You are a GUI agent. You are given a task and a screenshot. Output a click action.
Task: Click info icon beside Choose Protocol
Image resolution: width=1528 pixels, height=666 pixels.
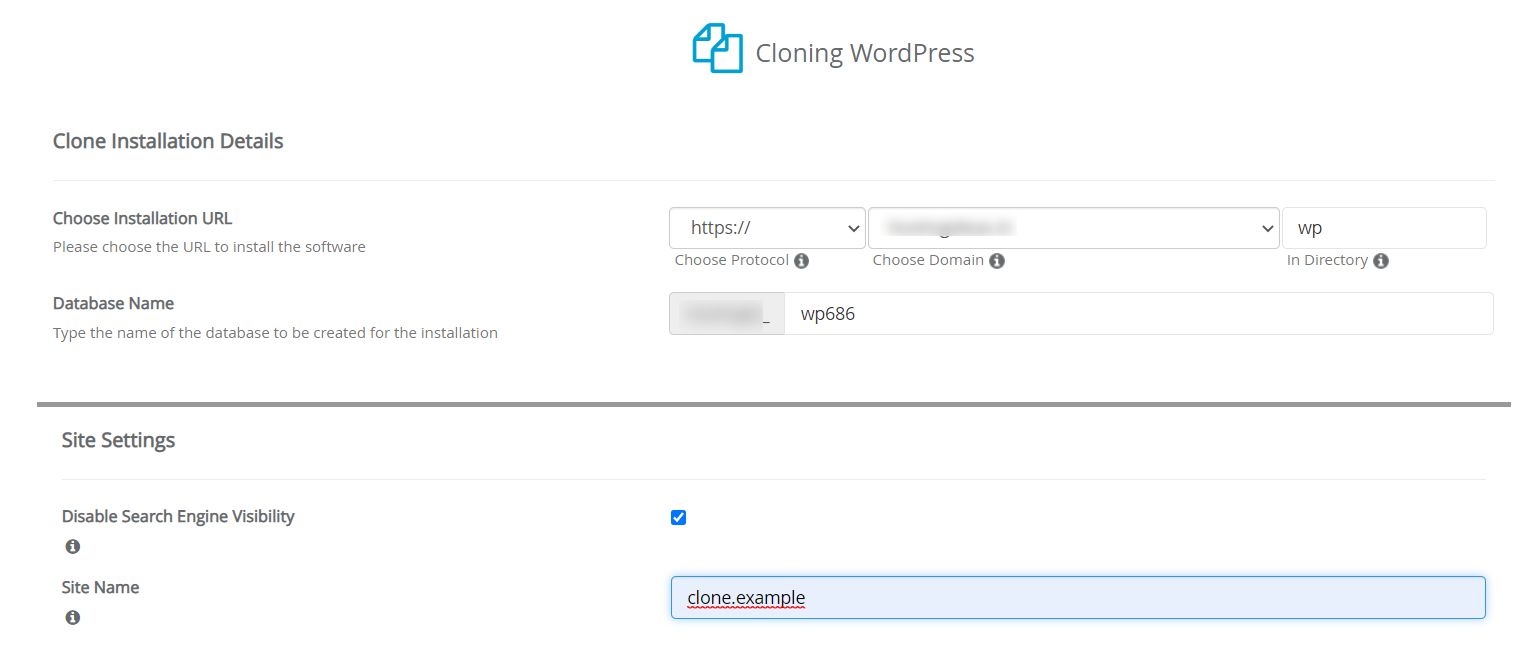[801, 261]
